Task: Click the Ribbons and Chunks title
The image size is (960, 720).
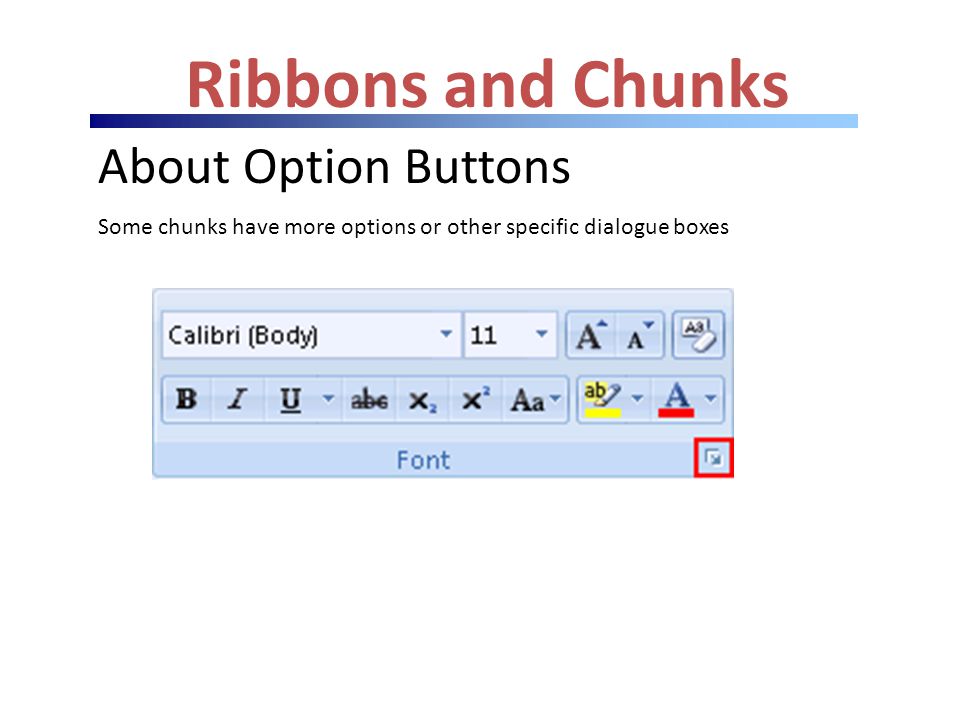Action: [x=487, y=84]
